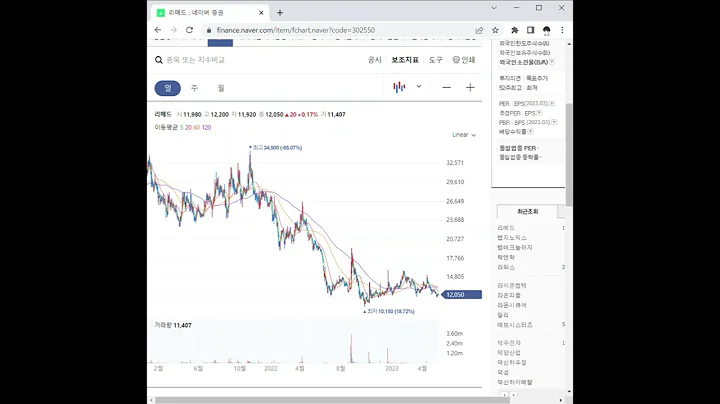Image resolution: width=720 pixels, height=404 pixels.
Task: Open the 도구 menu item
Action: point(435,60)
